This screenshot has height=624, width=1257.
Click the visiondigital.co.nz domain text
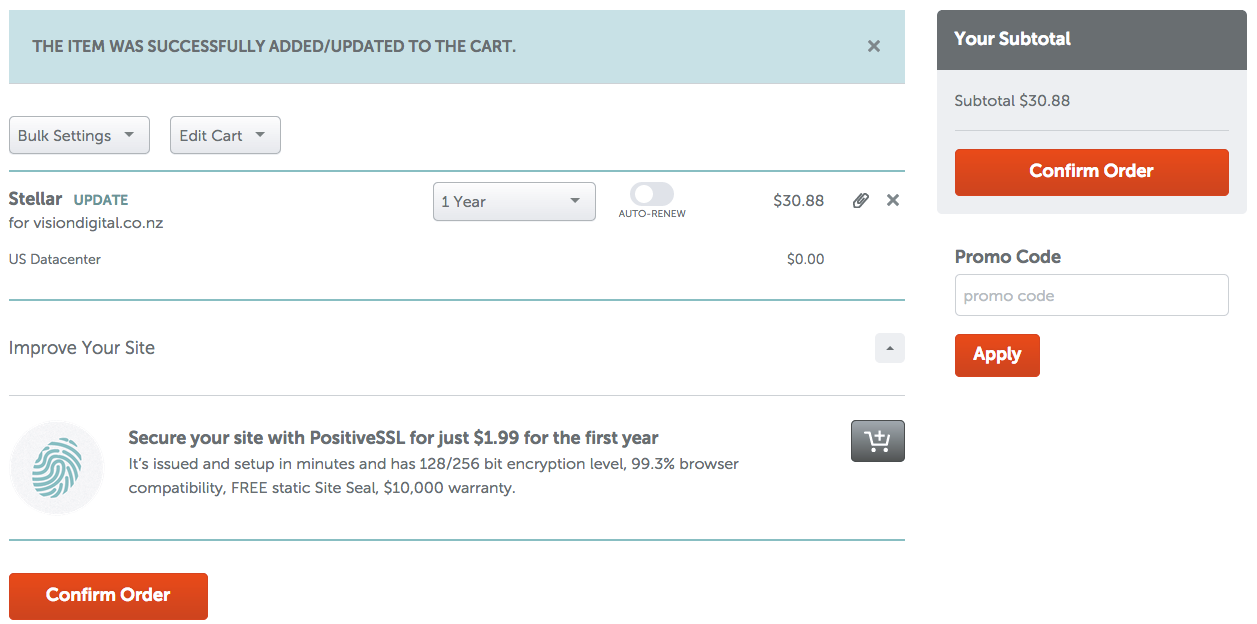click(x=98, y=223)
